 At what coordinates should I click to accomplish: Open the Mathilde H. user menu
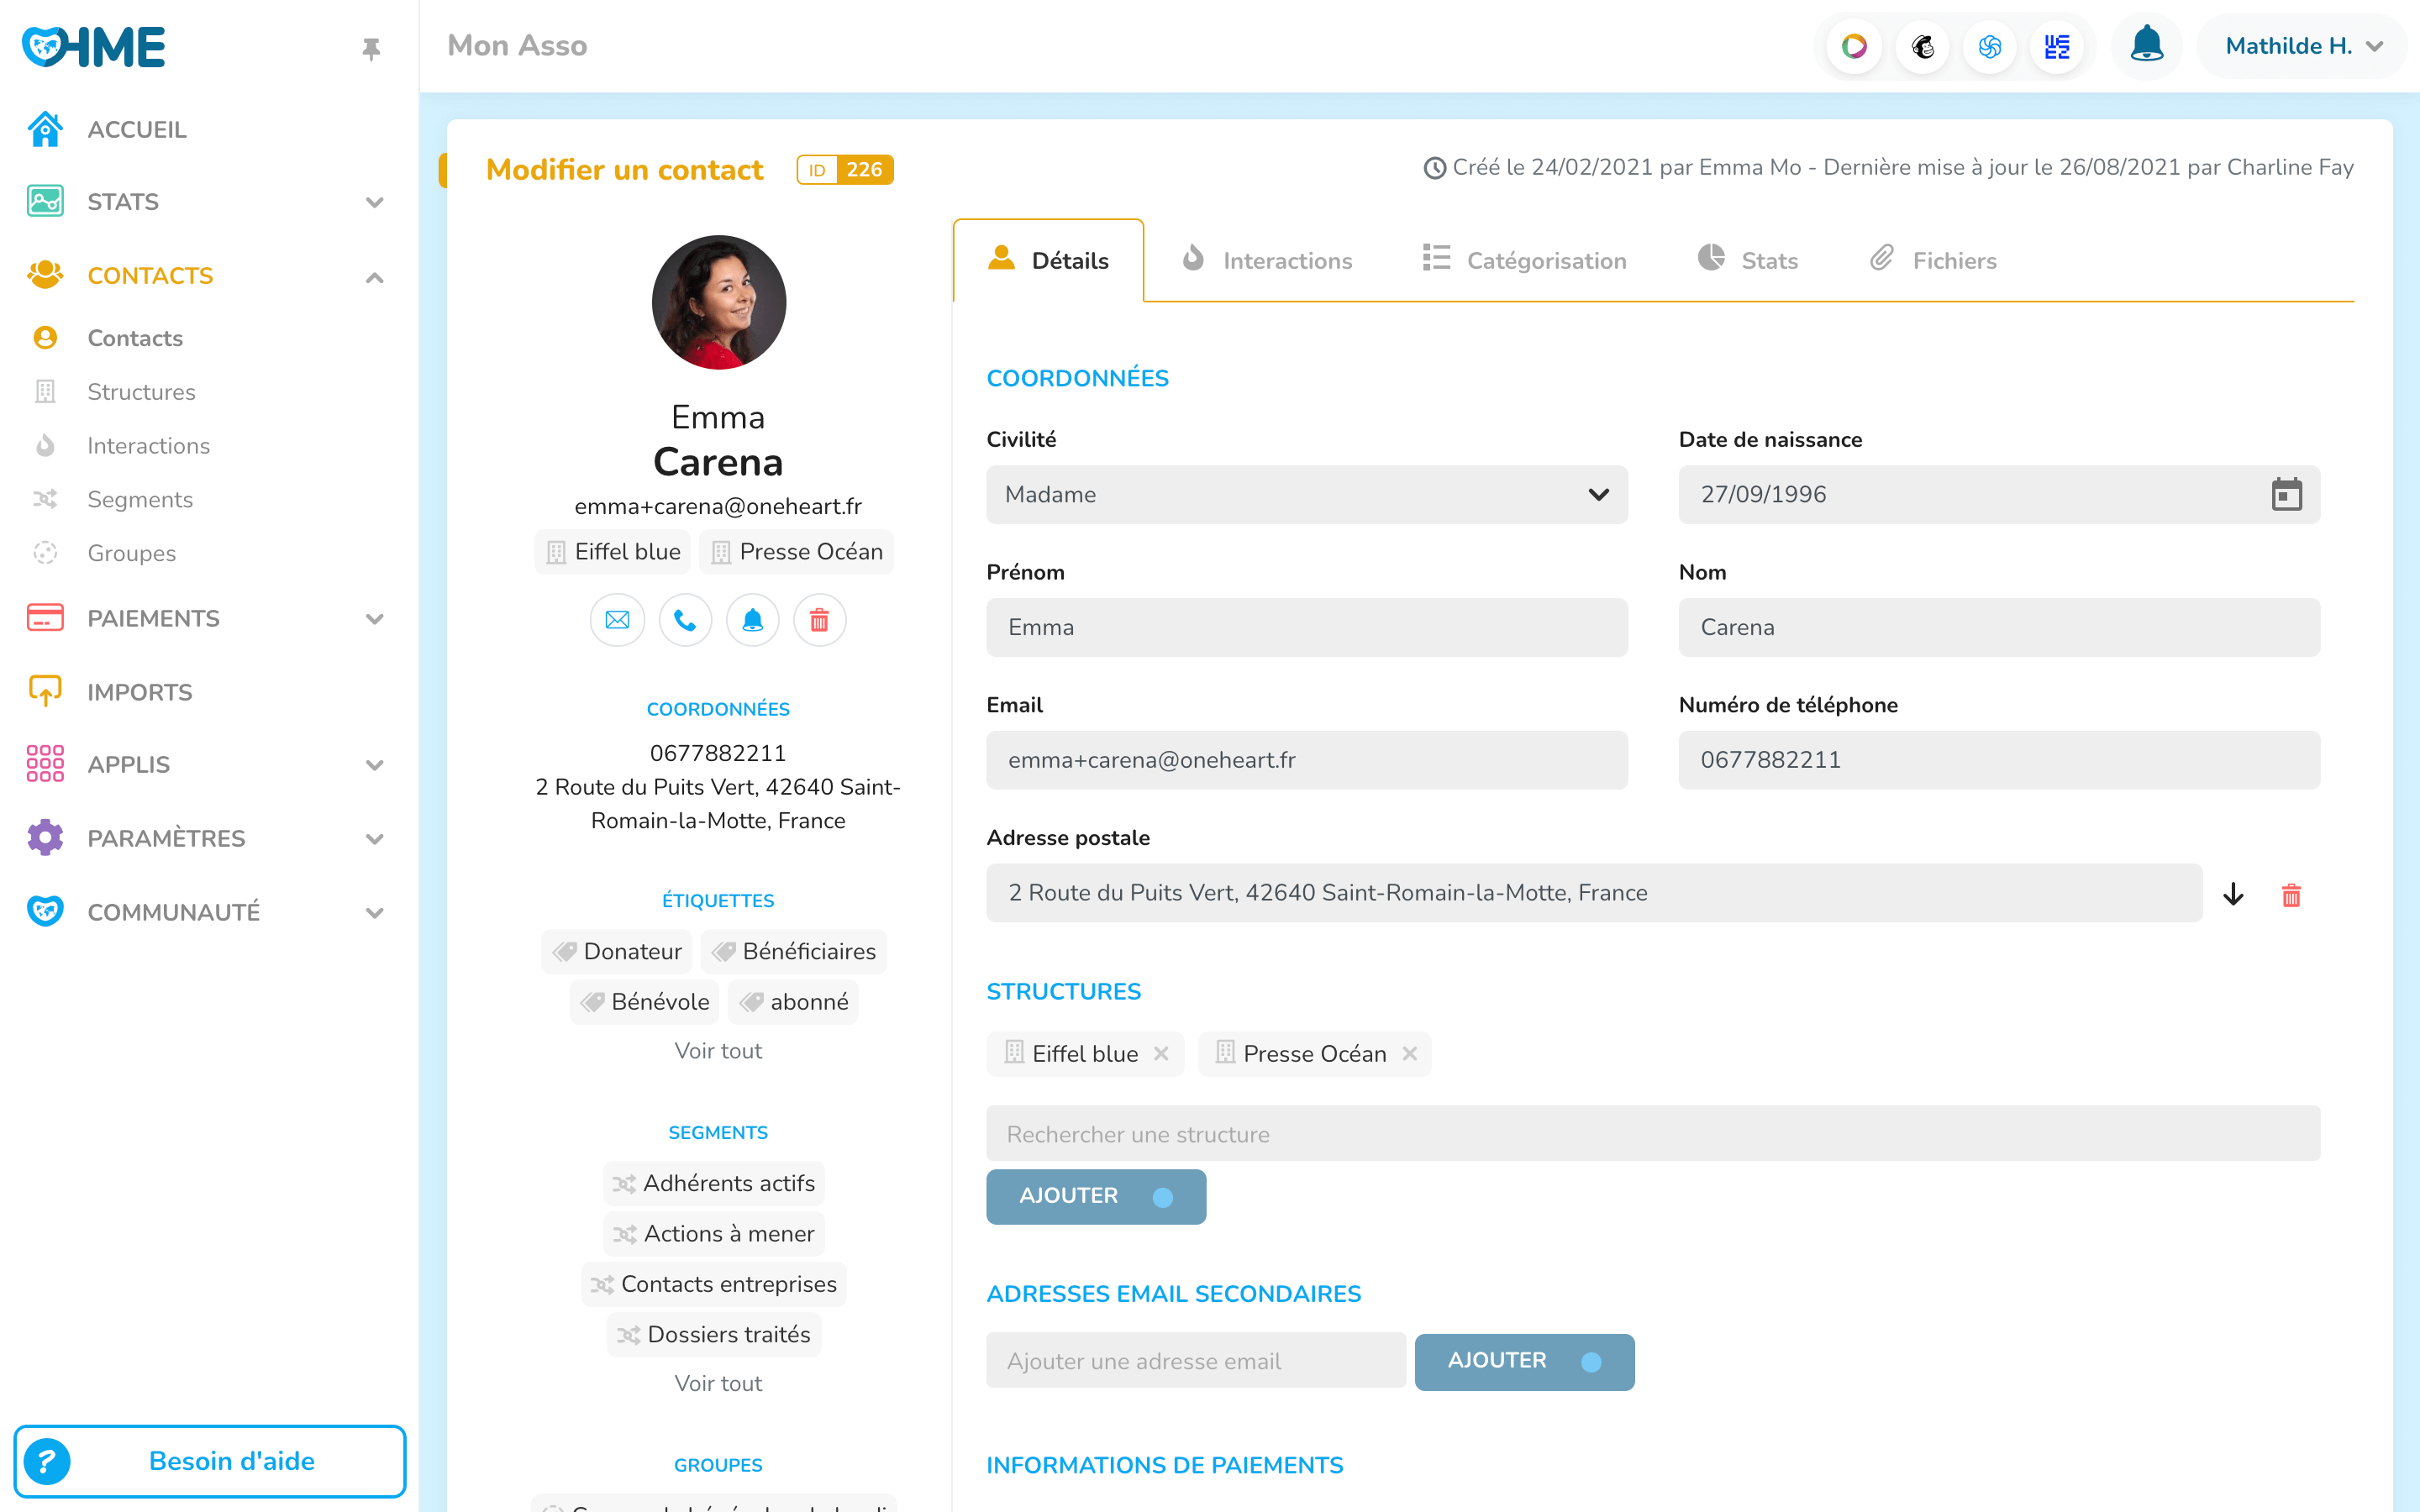coord(2303,46)
